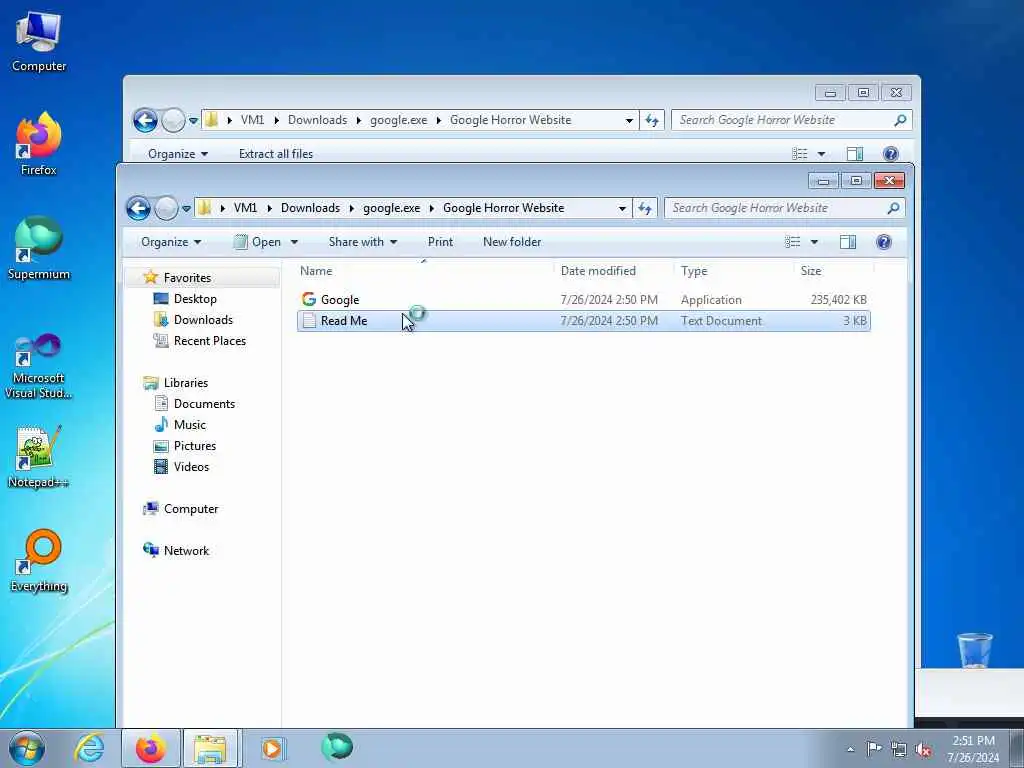Open the Share with menu
The width and height of the screenshot is (1024, 768).
coord(362,242)
